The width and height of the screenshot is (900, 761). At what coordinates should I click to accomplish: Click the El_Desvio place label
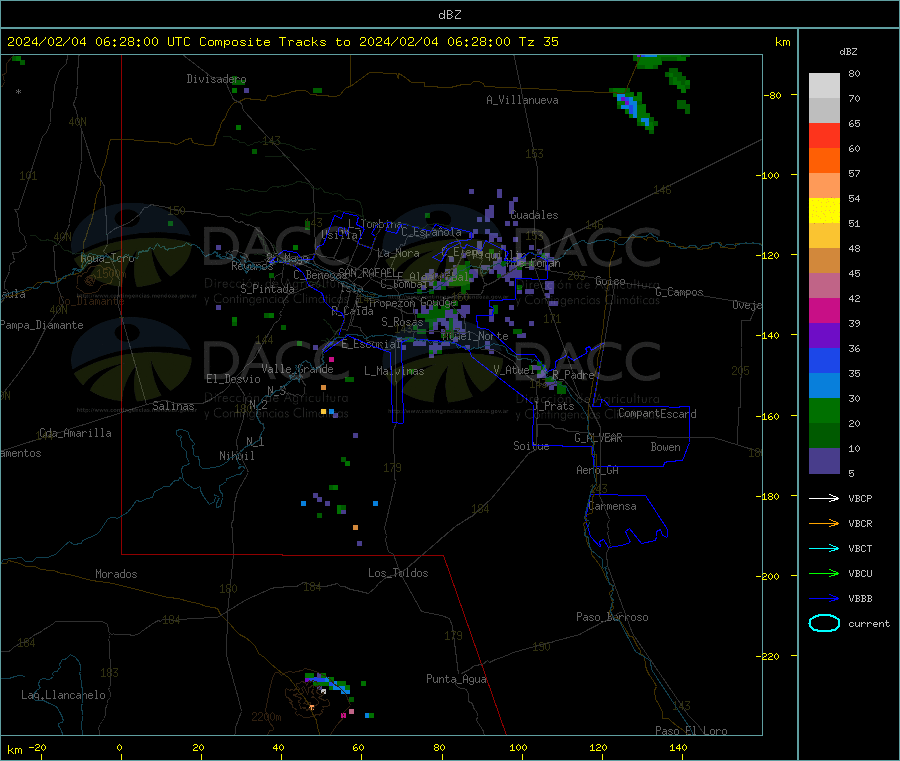coord(233,379)
